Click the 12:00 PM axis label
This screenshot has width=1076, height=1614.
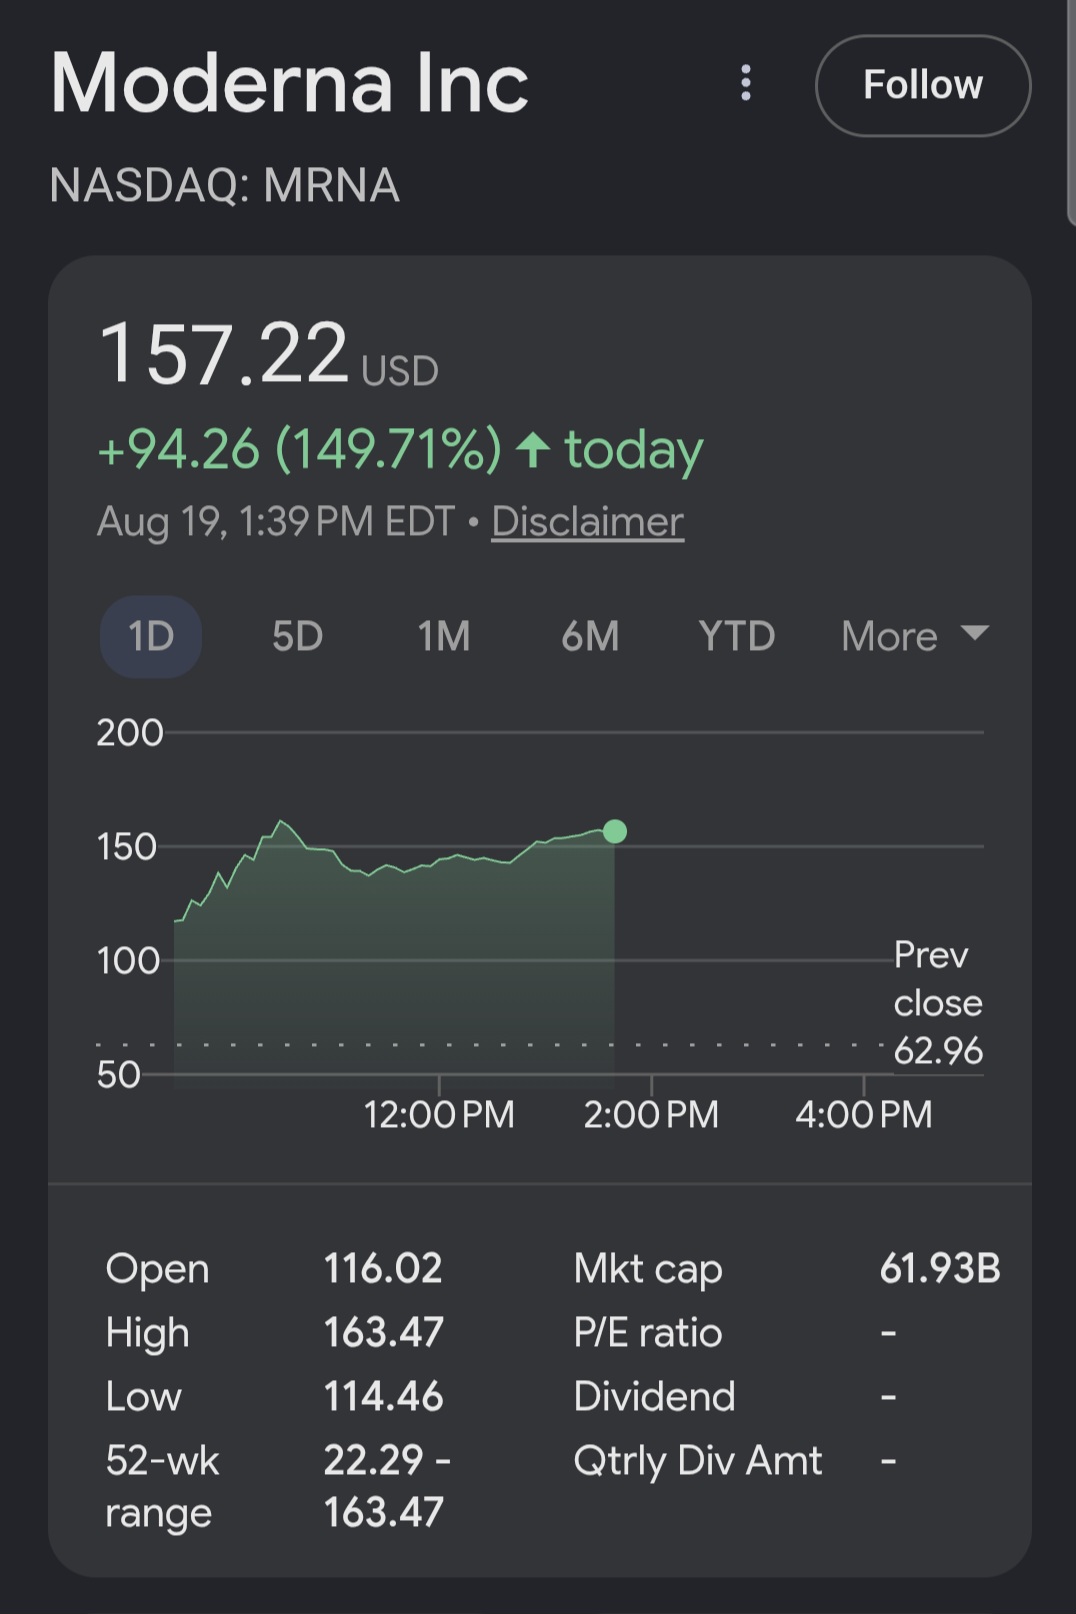click(439, 1114)
